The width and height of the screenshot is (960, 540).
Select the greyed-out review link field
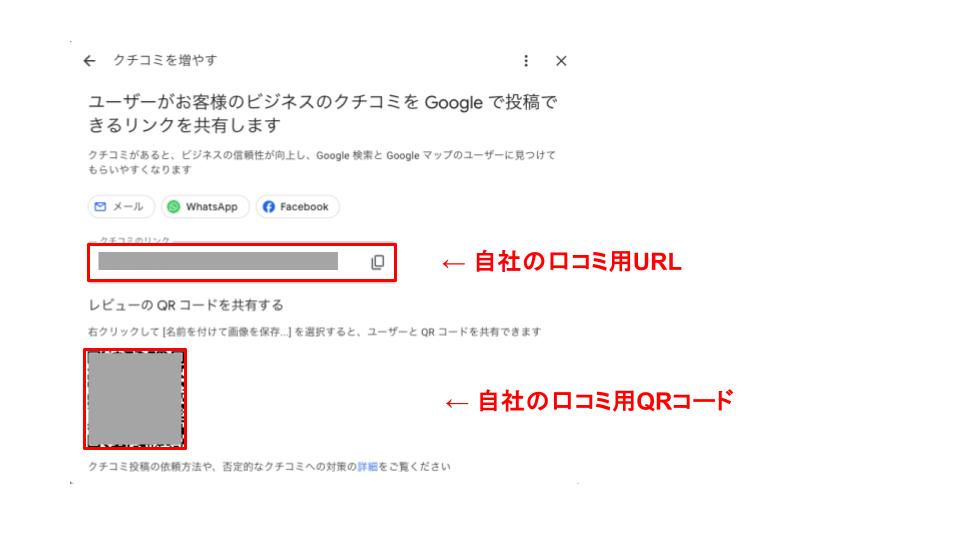coord(218,261)
